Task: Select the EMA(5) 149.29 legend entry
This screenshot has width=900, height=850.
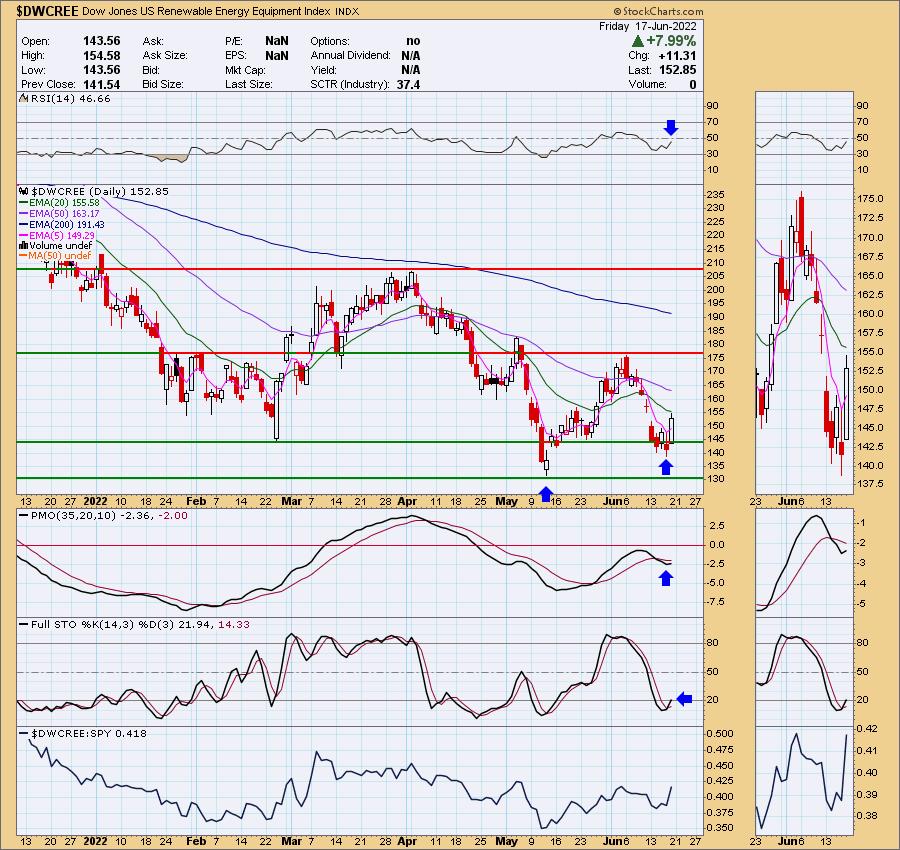Action: pos(60,235)
